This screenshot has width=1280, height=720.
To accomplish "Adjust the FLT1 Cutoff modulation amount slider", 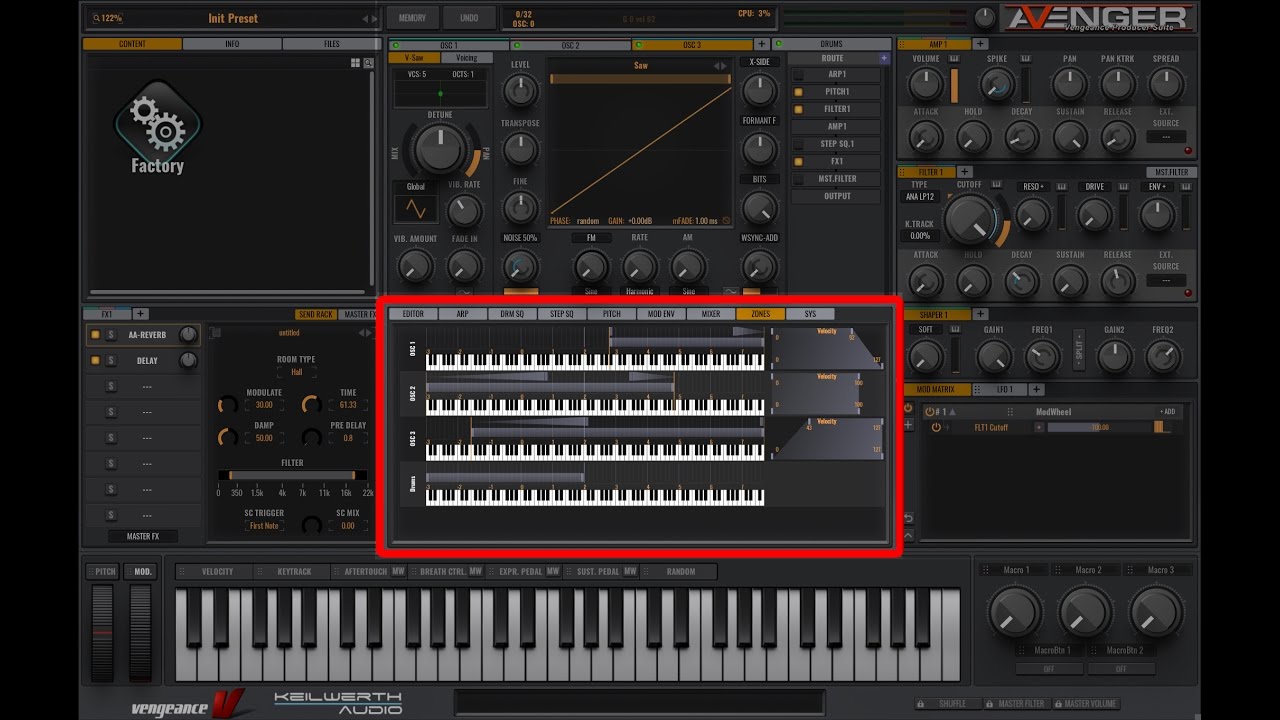I will tap(1100, 427).
